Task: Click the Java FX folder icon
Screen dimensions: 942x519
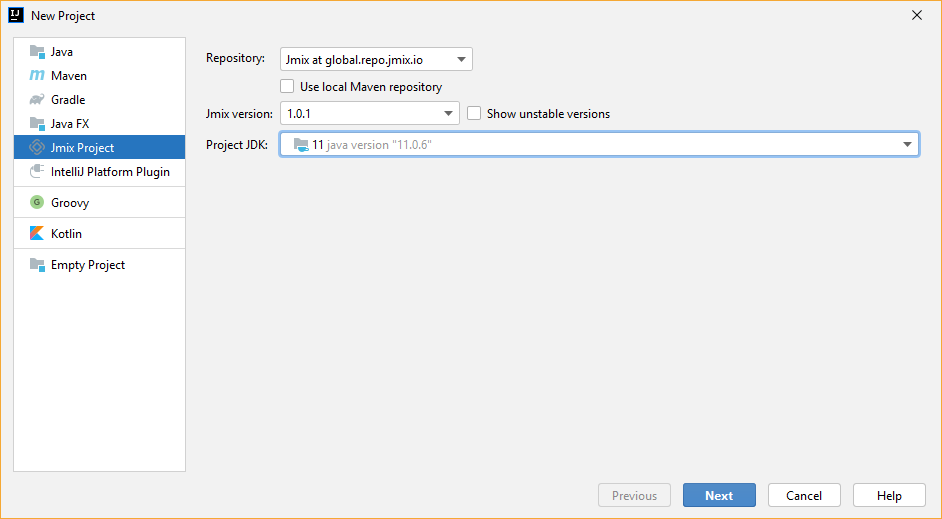Action: point(37,124)
